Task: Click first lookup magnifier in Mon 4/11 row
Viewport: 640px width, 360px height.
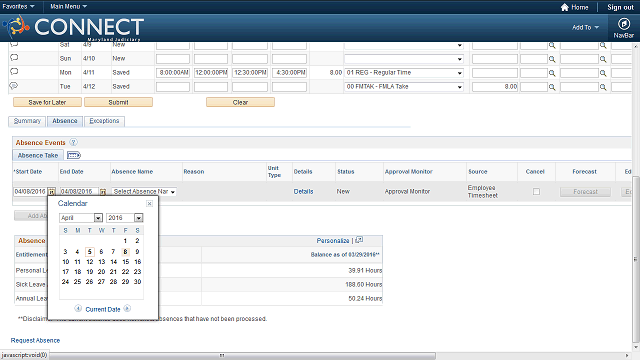Action: pyautogui.click(x=552, y=73)
